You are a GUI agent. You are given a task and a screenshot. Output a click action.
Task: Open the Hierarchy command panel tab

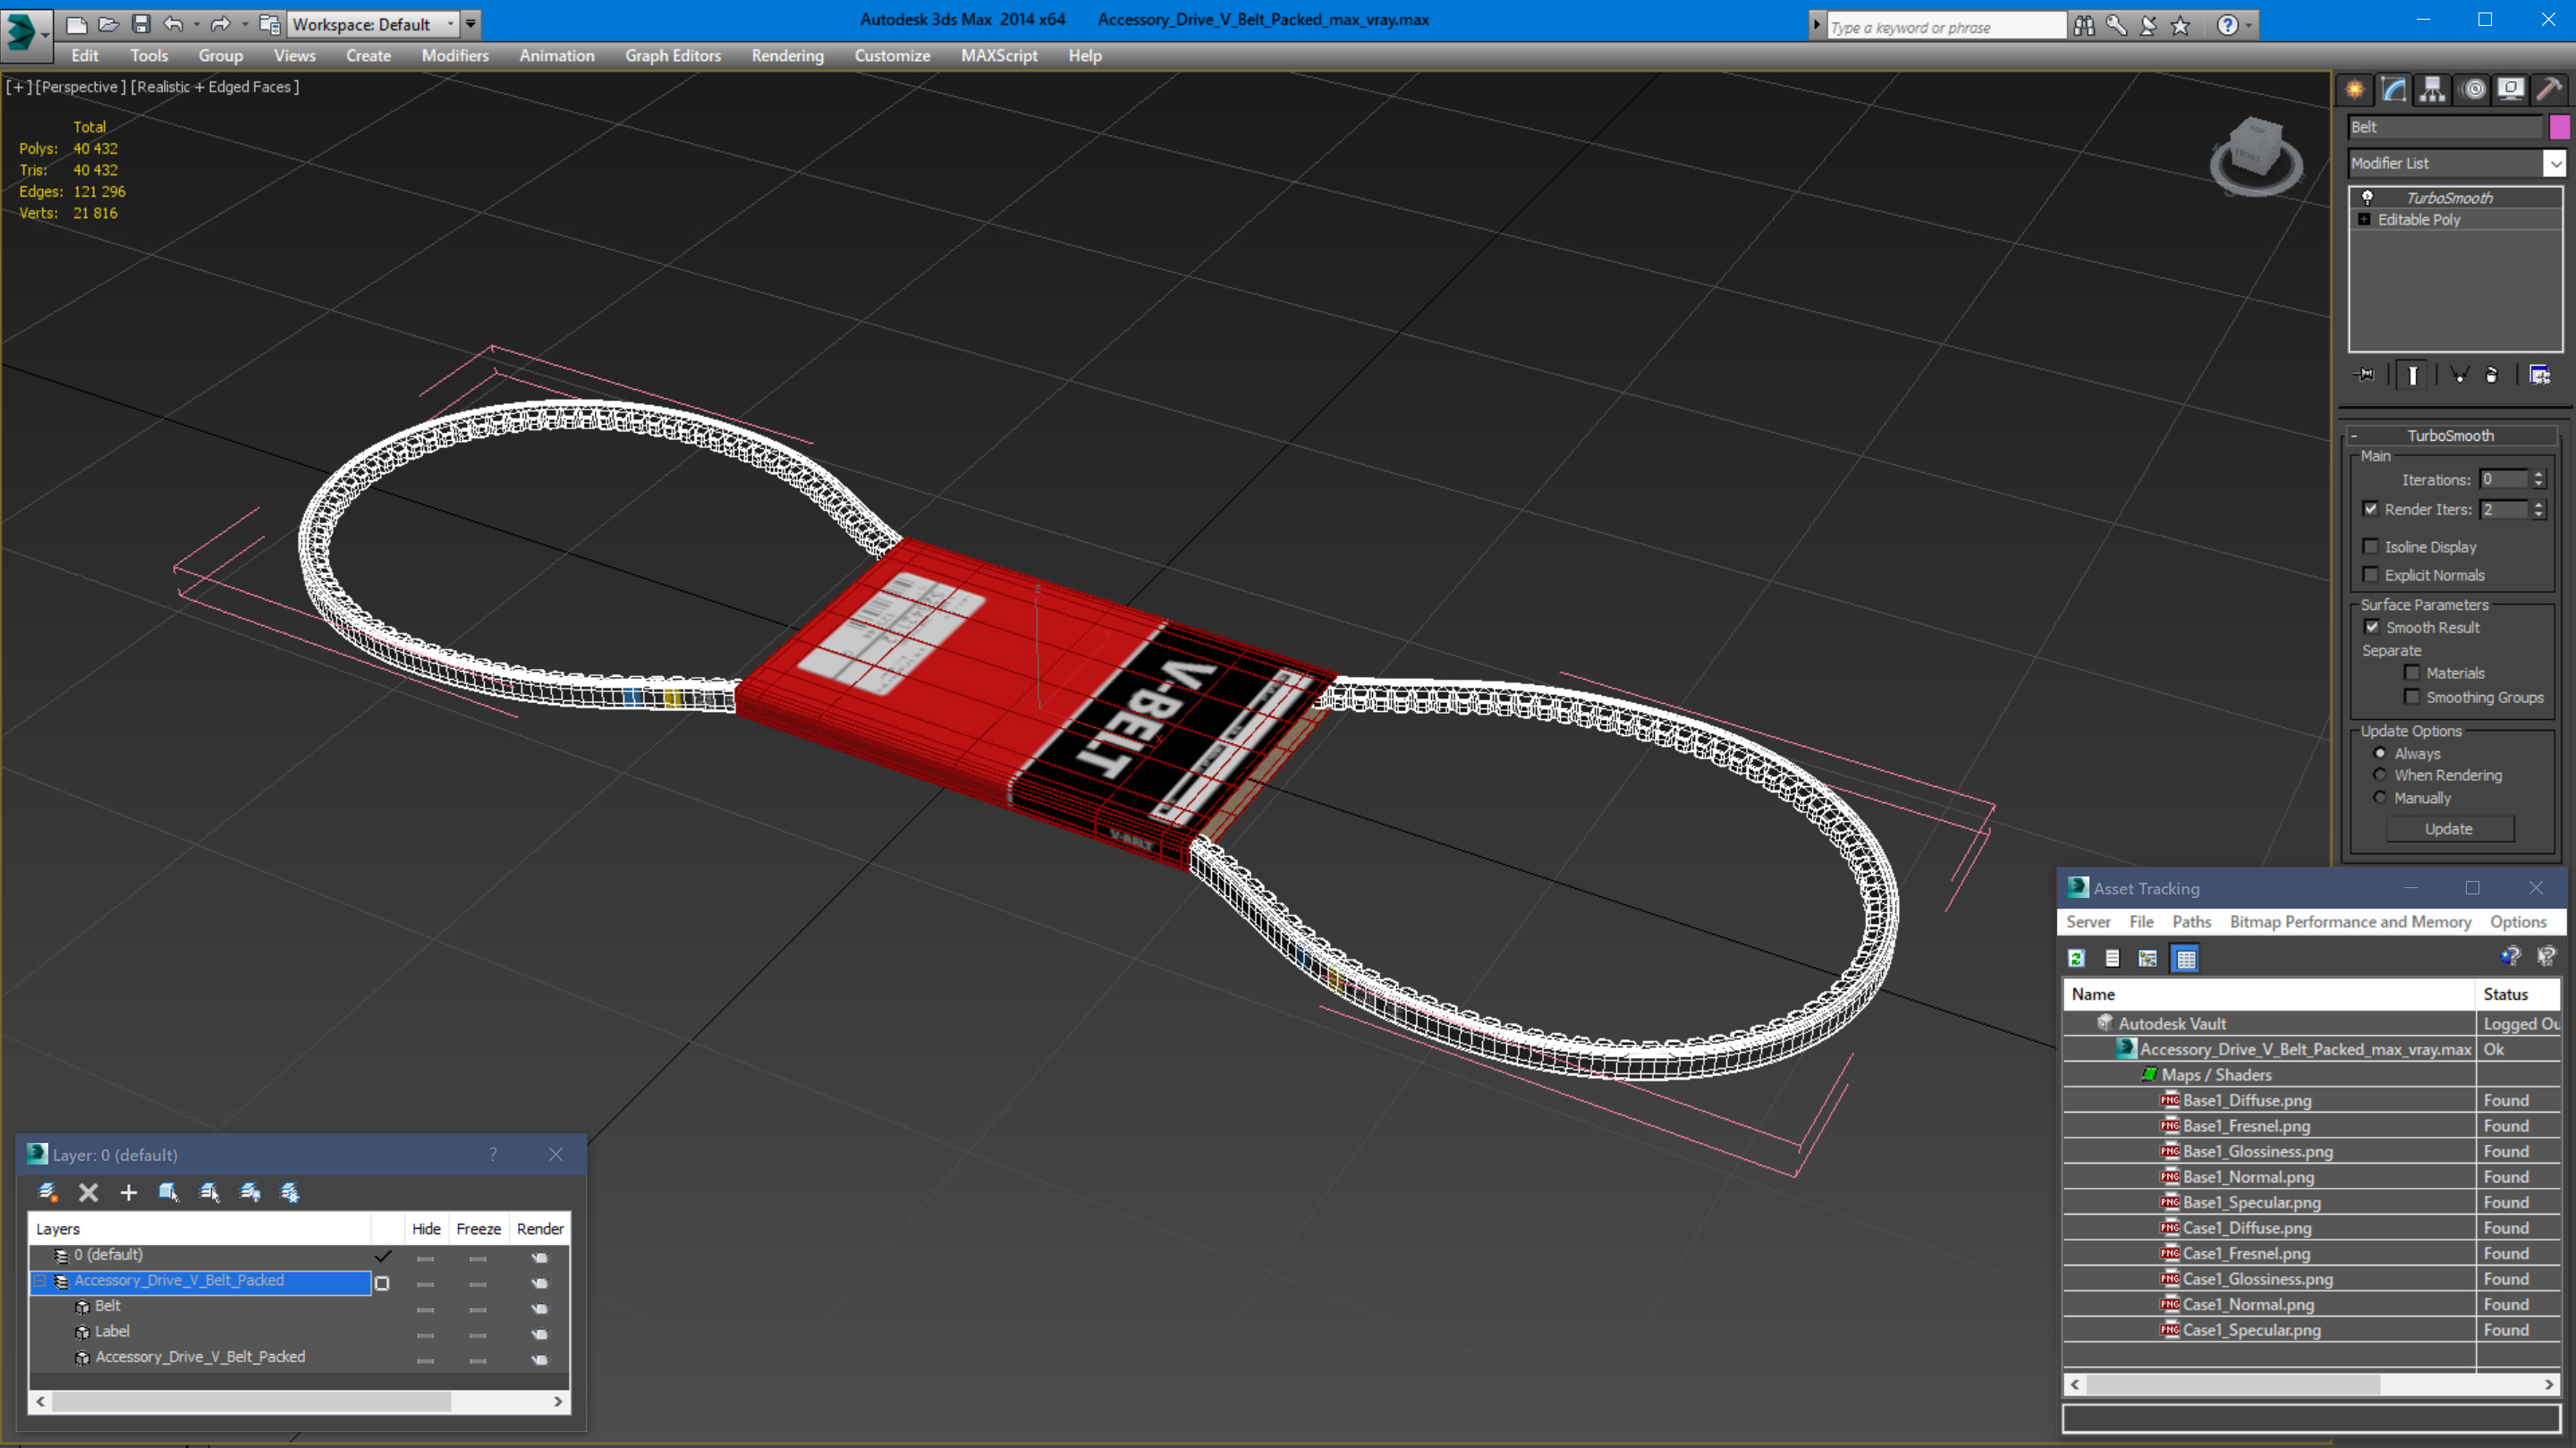tap(2432, 90)
